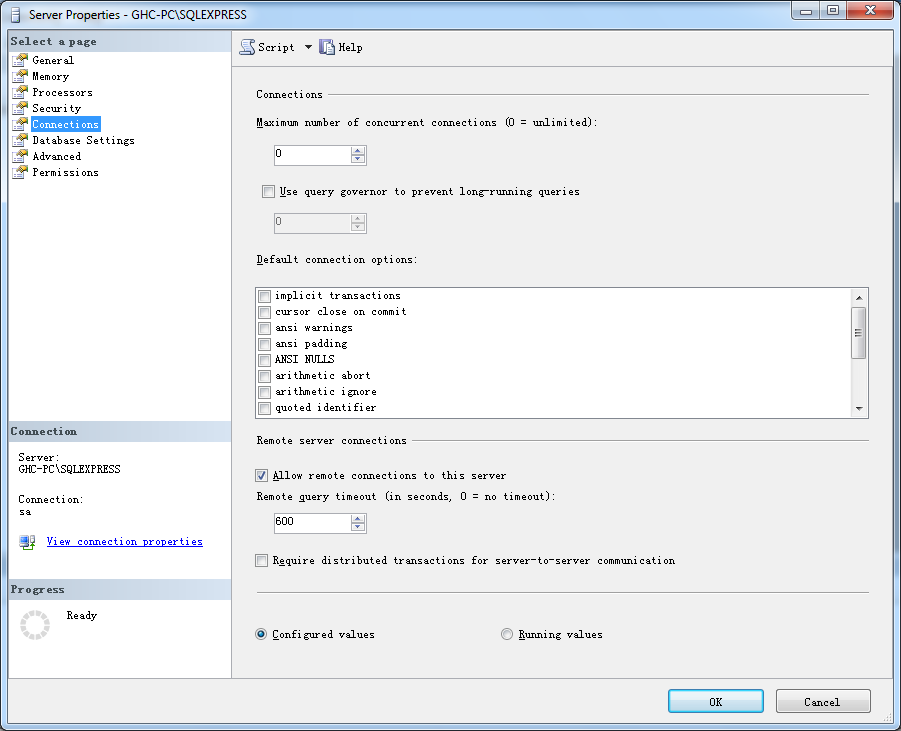This screenshot has height=731, width=901.
Task: Select Configured values radio button
Action: click(x=261, y=634)
